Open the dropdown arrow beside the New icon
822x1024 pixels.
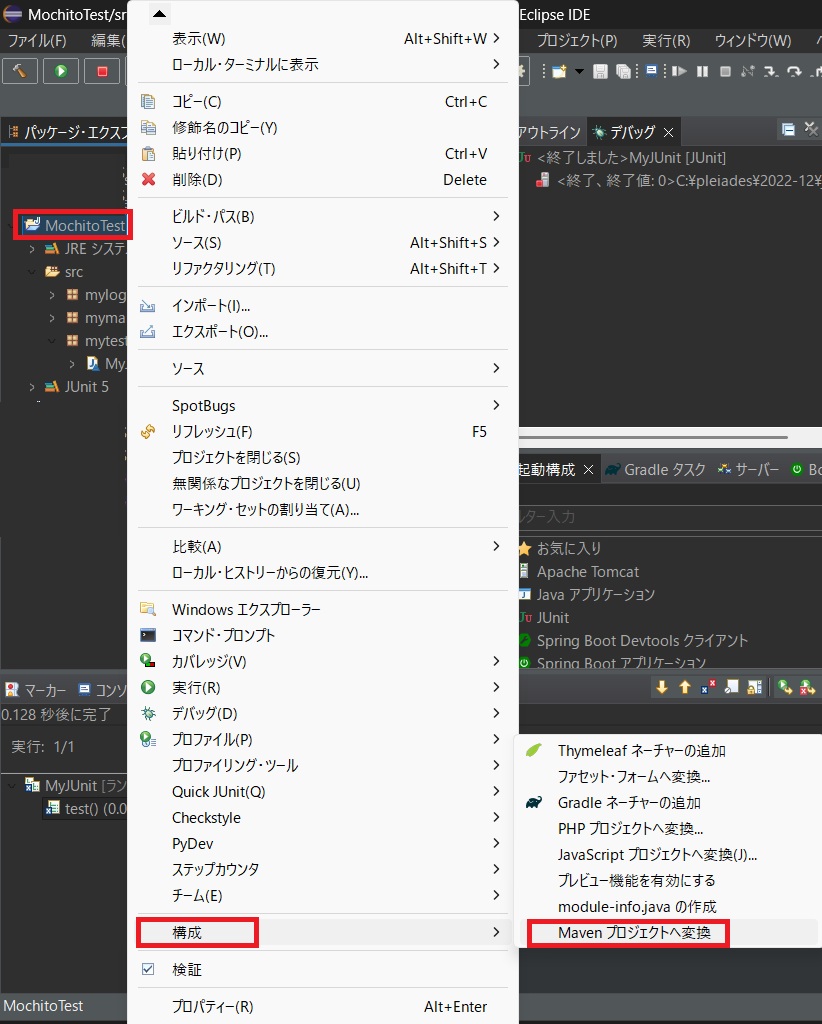click(x=579, y=71)
